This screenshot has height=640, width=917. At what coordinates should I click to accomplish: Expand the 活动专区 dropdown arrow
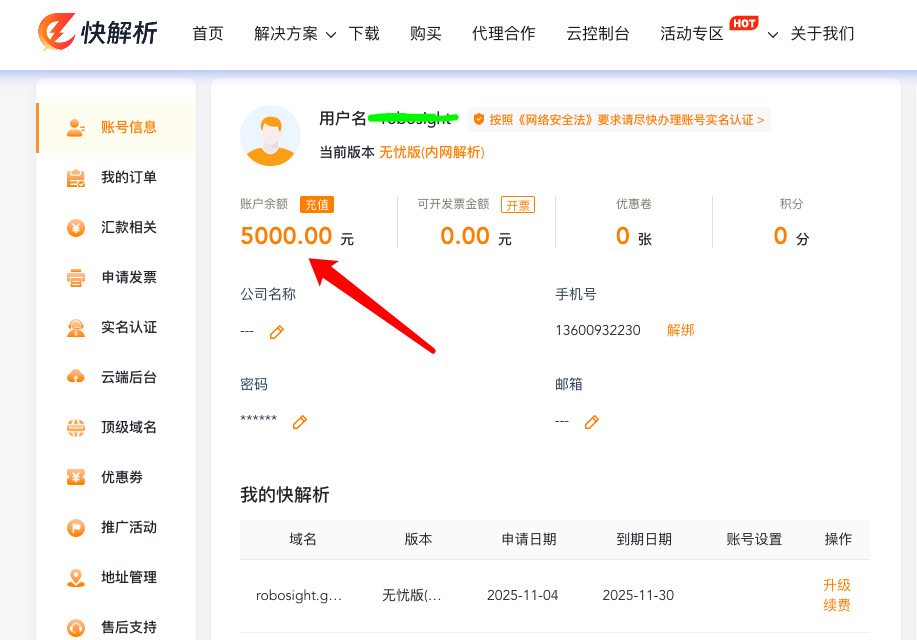772,35
